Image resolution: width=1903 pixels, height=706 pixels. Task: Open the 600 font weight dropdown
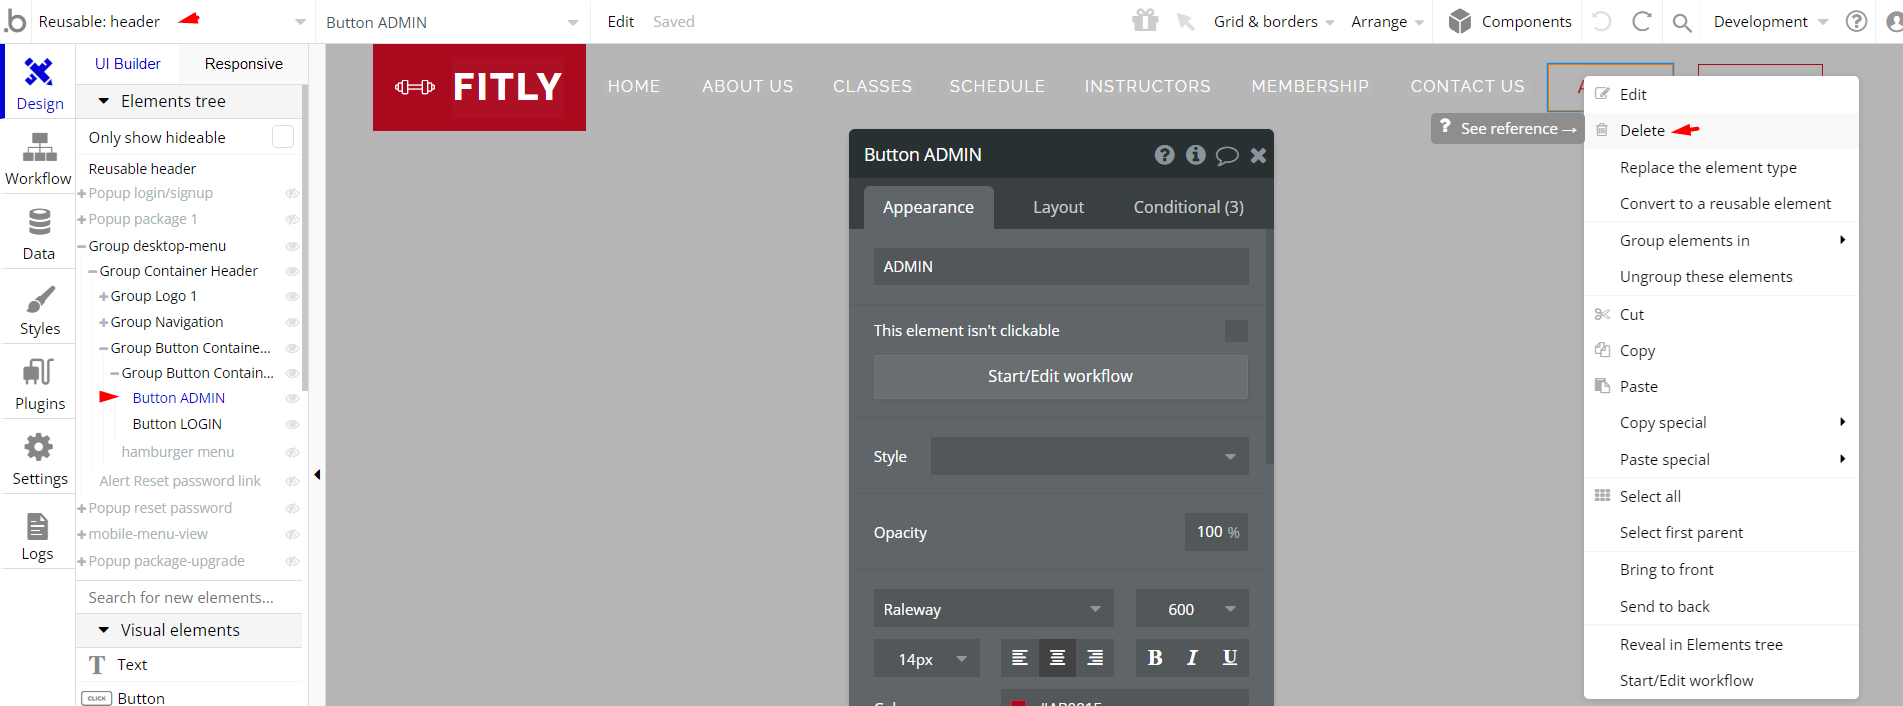click(1192, 609)
